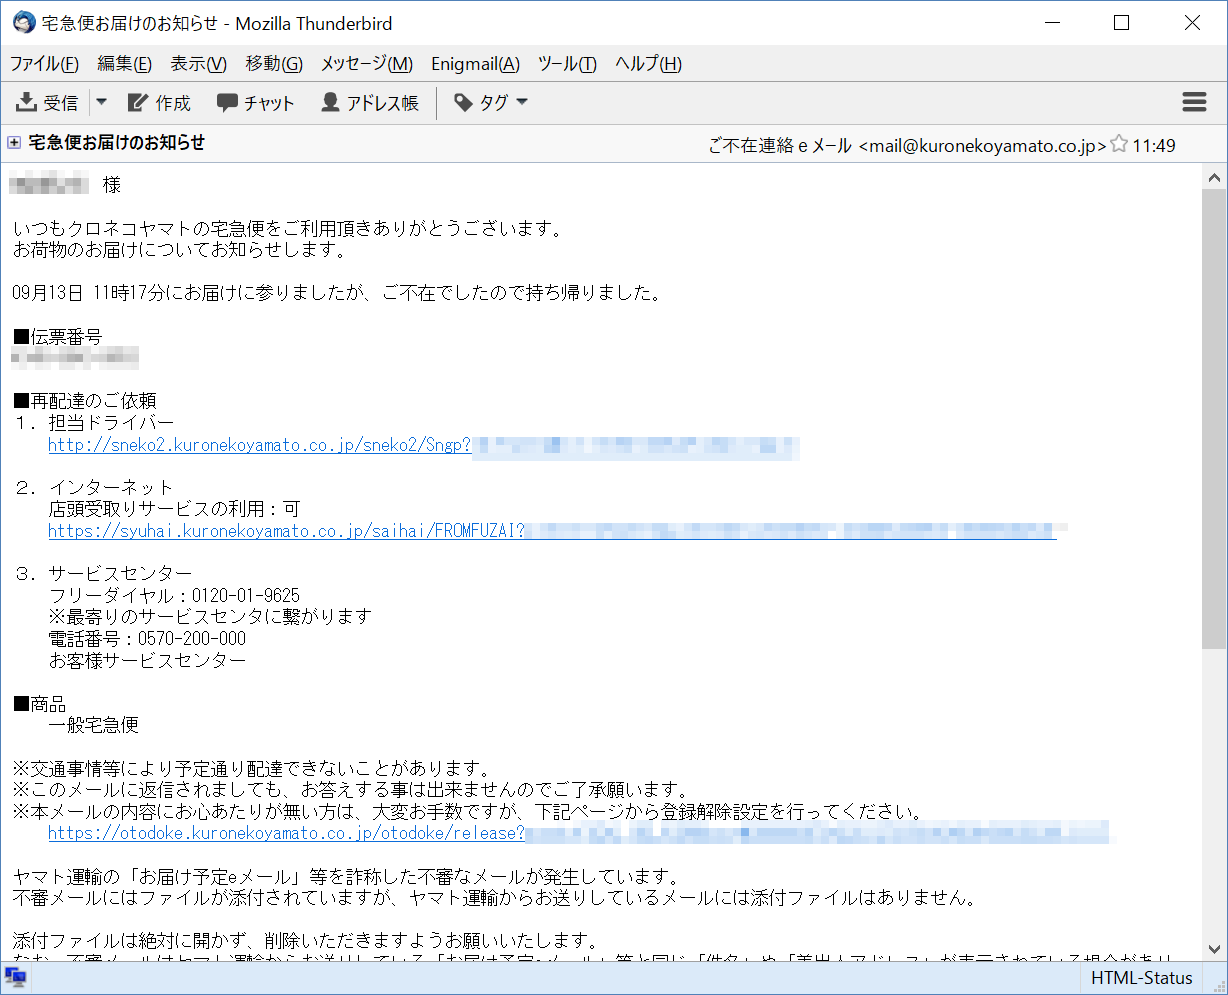This screenshot has height=995, width=1228.
Task: Open the hamburger application menu
Action: (1194, 102)
